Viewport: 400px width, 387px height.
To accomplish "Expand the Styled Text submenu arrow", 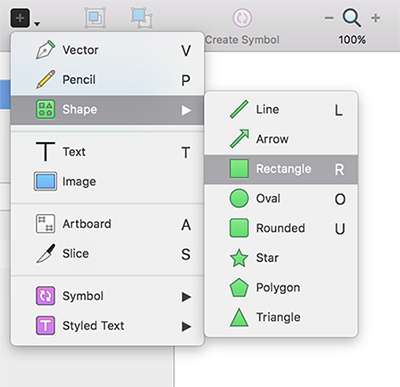I will tap(186, 326).
